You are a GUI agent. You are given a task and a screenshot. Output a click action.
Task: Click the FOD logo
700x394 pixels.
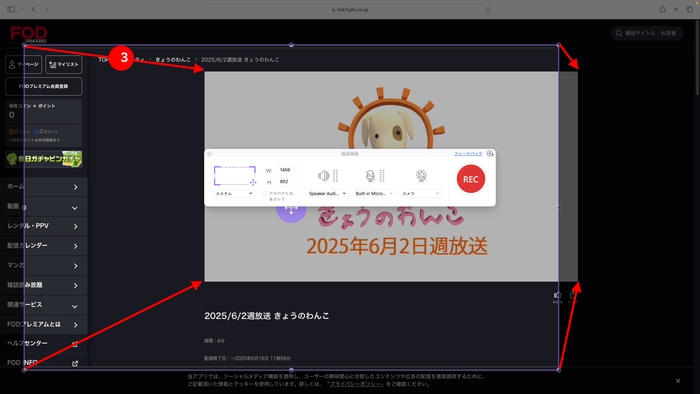click(x=29, y=33)
